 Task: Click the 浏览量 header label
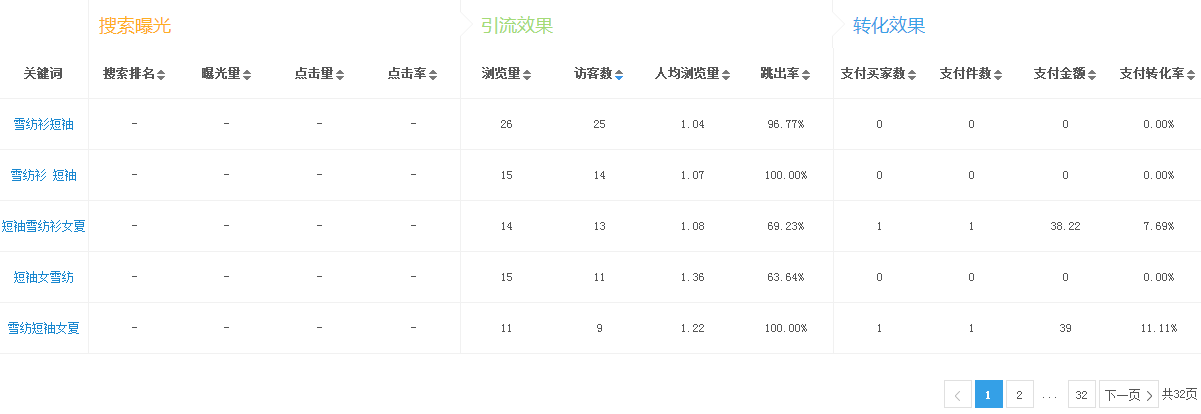click(x=501, y=74)
